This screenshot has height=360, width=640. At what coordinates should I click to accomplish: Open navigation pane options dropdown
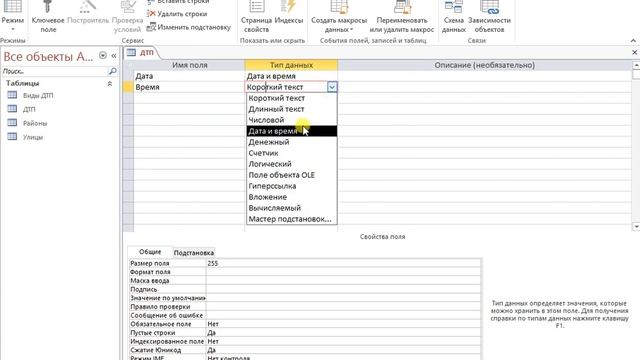[103, 56]
